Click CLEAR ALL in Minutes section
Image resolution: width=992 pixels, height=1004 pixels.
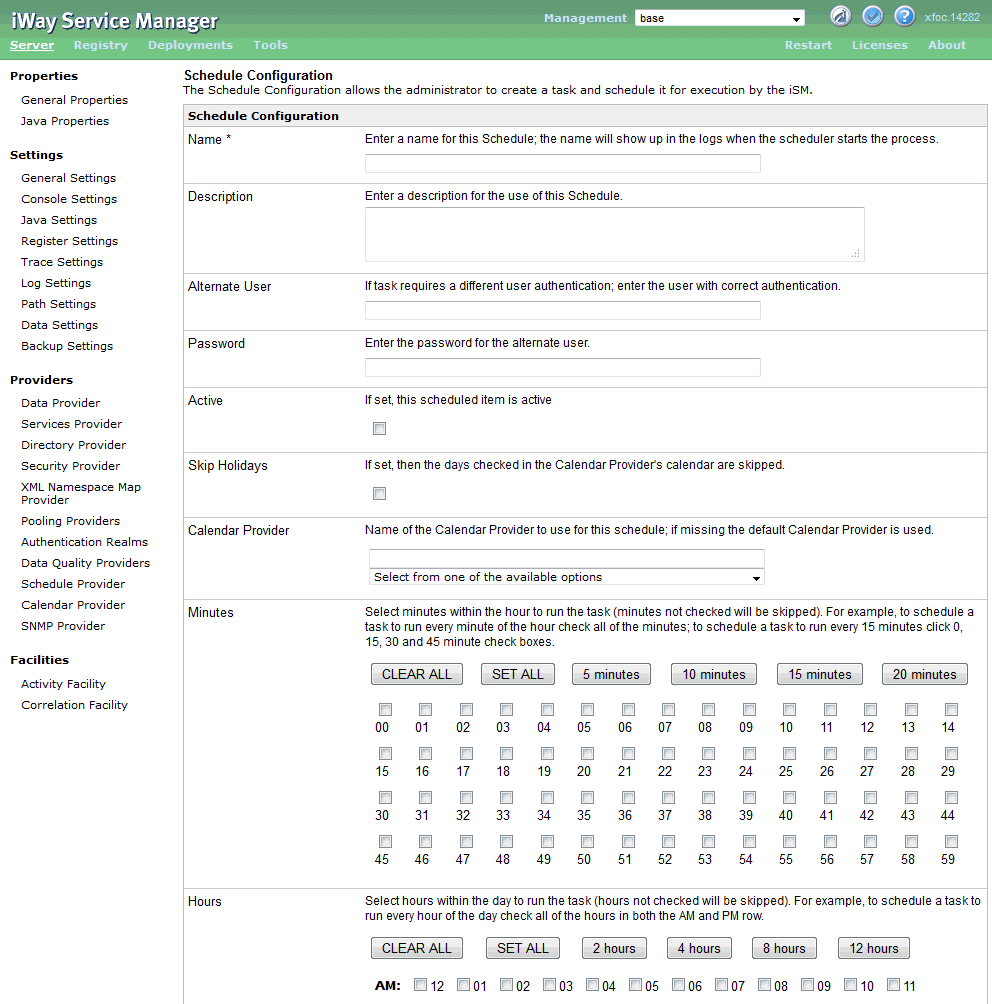[x=417, y=674]
